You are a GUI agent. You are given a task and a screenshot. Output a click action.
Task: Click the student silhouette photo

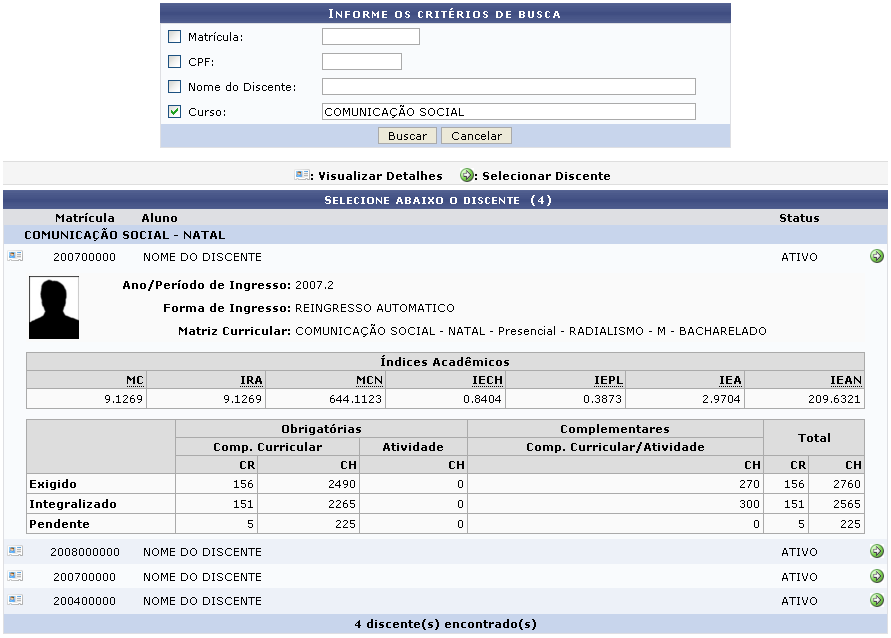pyautogui.click(x=54, y=307)
